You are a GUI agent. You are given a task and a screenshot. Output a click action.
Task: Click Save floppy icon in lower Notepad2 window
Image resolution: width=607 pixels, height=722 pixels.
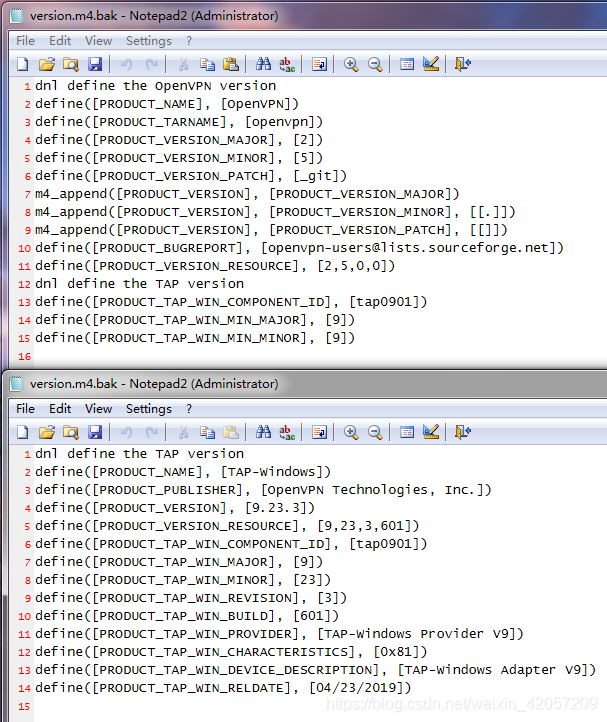tap(95, 432)
